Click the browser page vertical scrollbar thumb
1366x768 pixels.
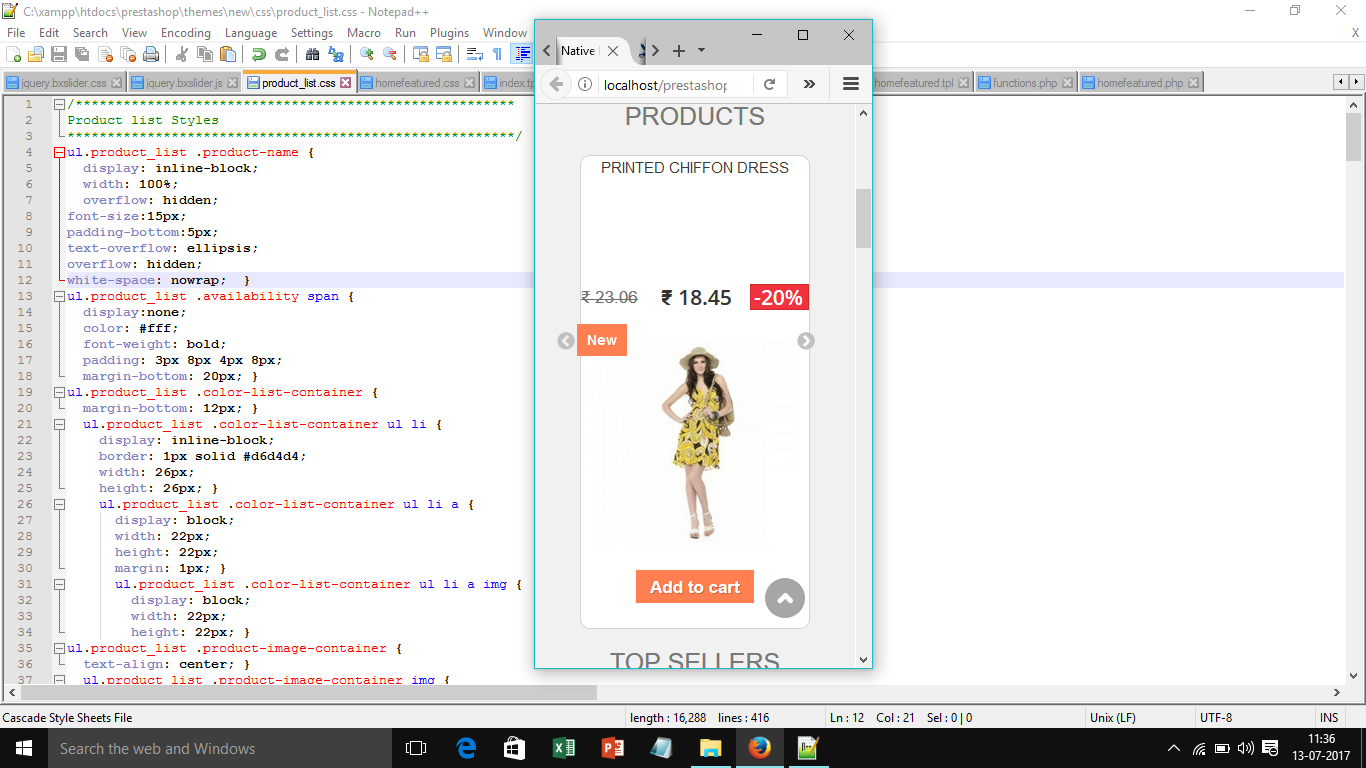tap(864, 217)
